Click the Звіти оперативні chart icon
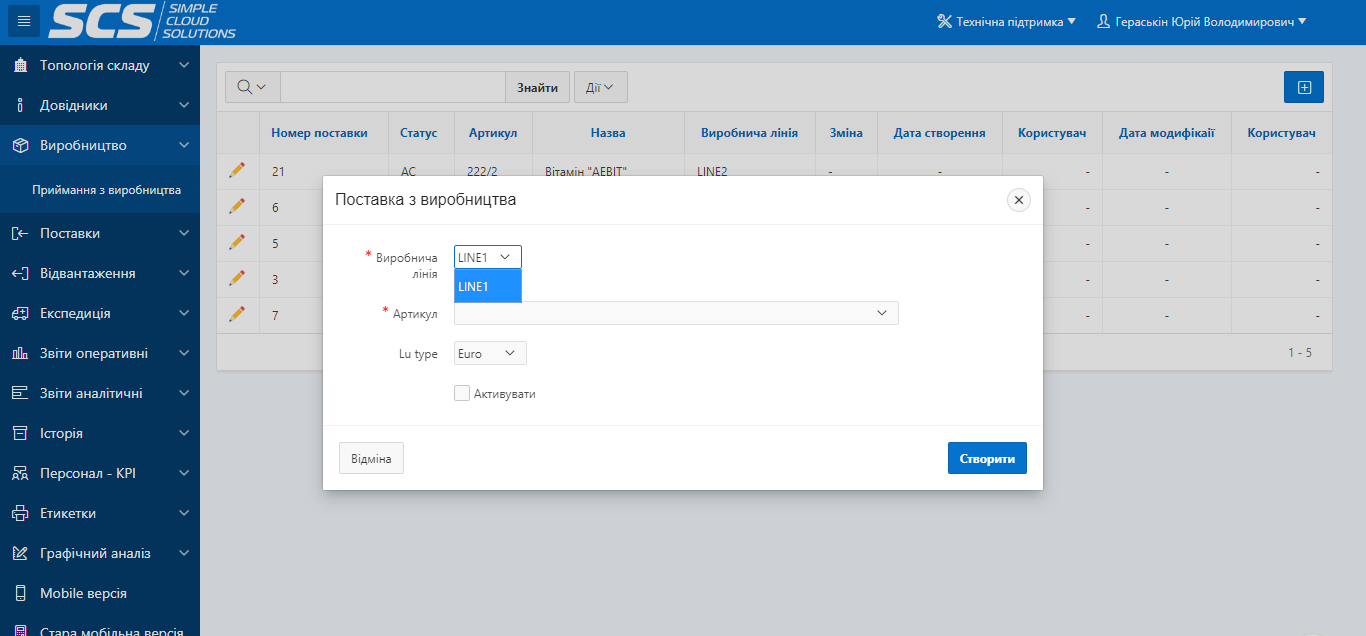The width and height of the screenshot is (1366, 636). 20,353
